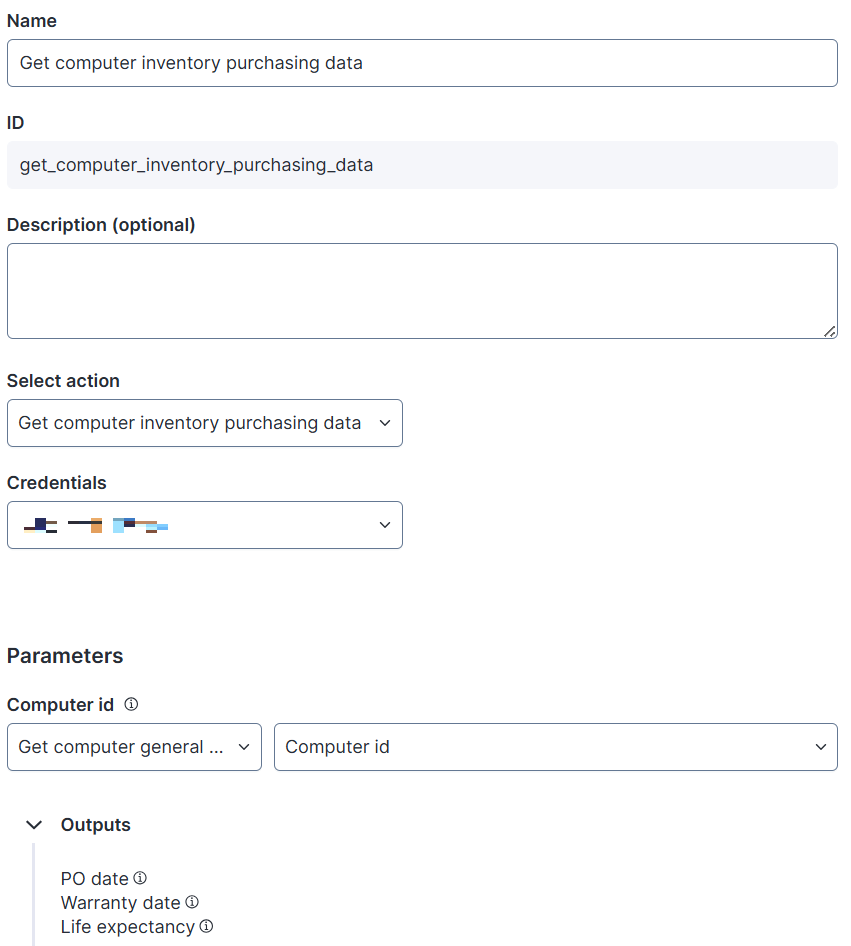Click the Parameters heading
The image size is (851, 946).
[x=65, y=656]
